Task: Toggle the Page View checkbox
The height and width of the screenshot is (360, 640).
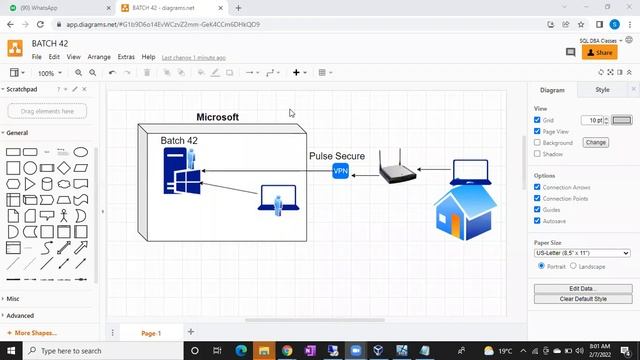Action: tap(537, 131)
